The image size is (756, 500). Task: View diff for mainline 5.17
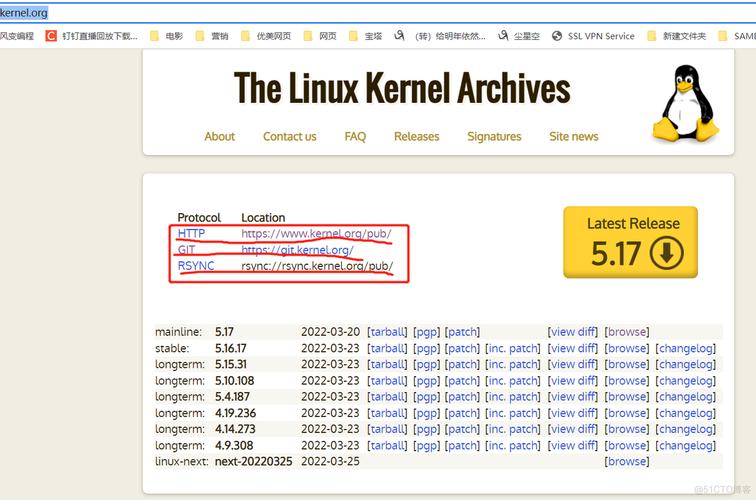coord(573,332)
